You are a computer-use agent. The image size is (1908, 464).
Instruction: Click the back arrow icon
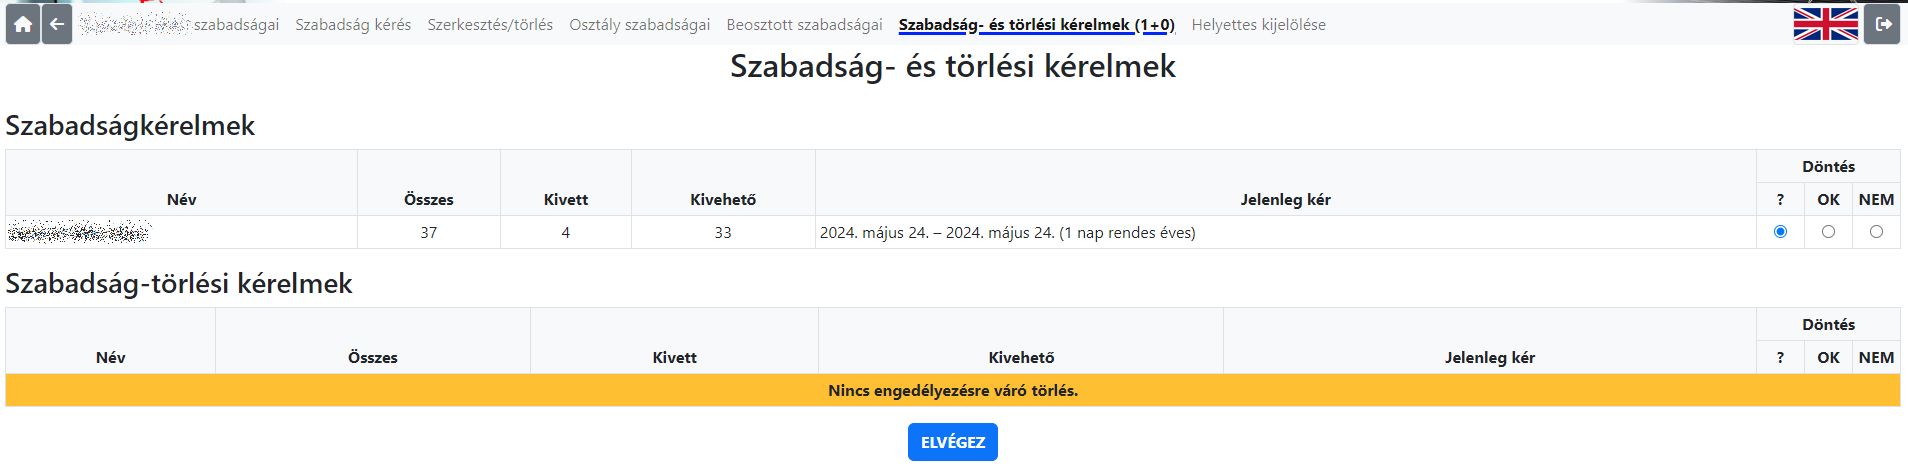pyautogui.click(x=57, y=25)
